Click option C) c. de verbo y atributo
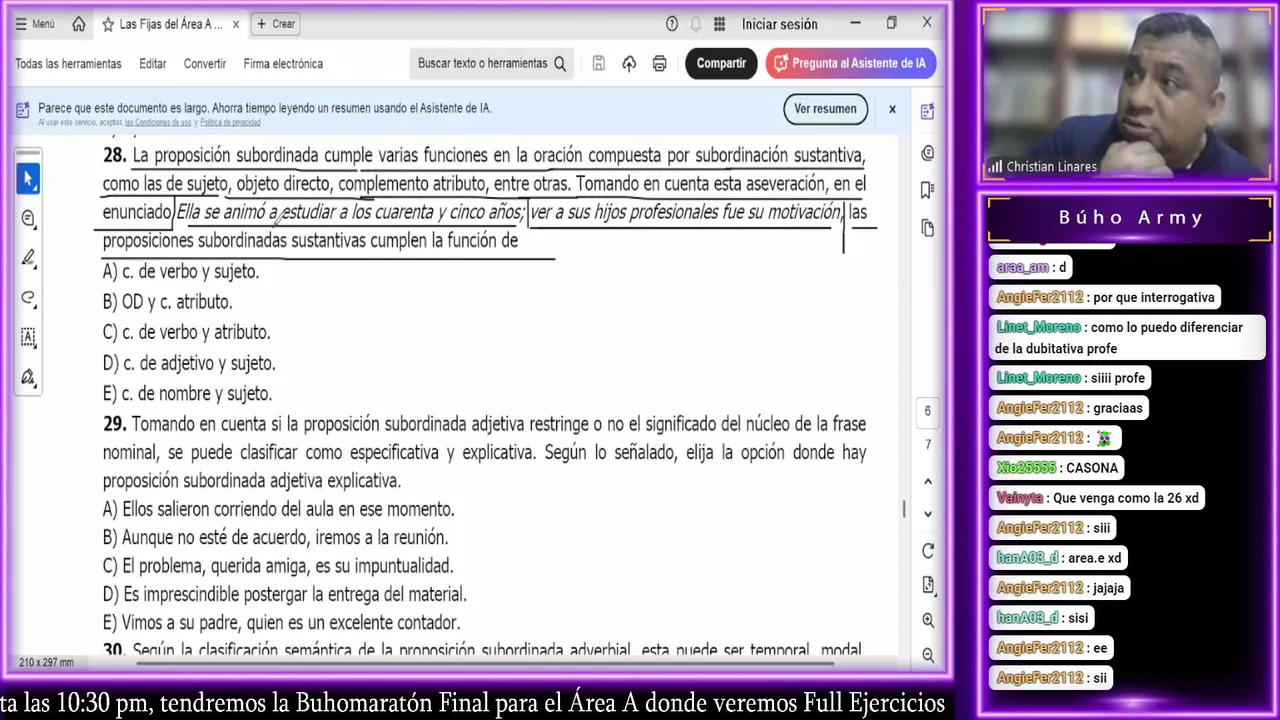1280x720 pixels. [x=186, y=332]
